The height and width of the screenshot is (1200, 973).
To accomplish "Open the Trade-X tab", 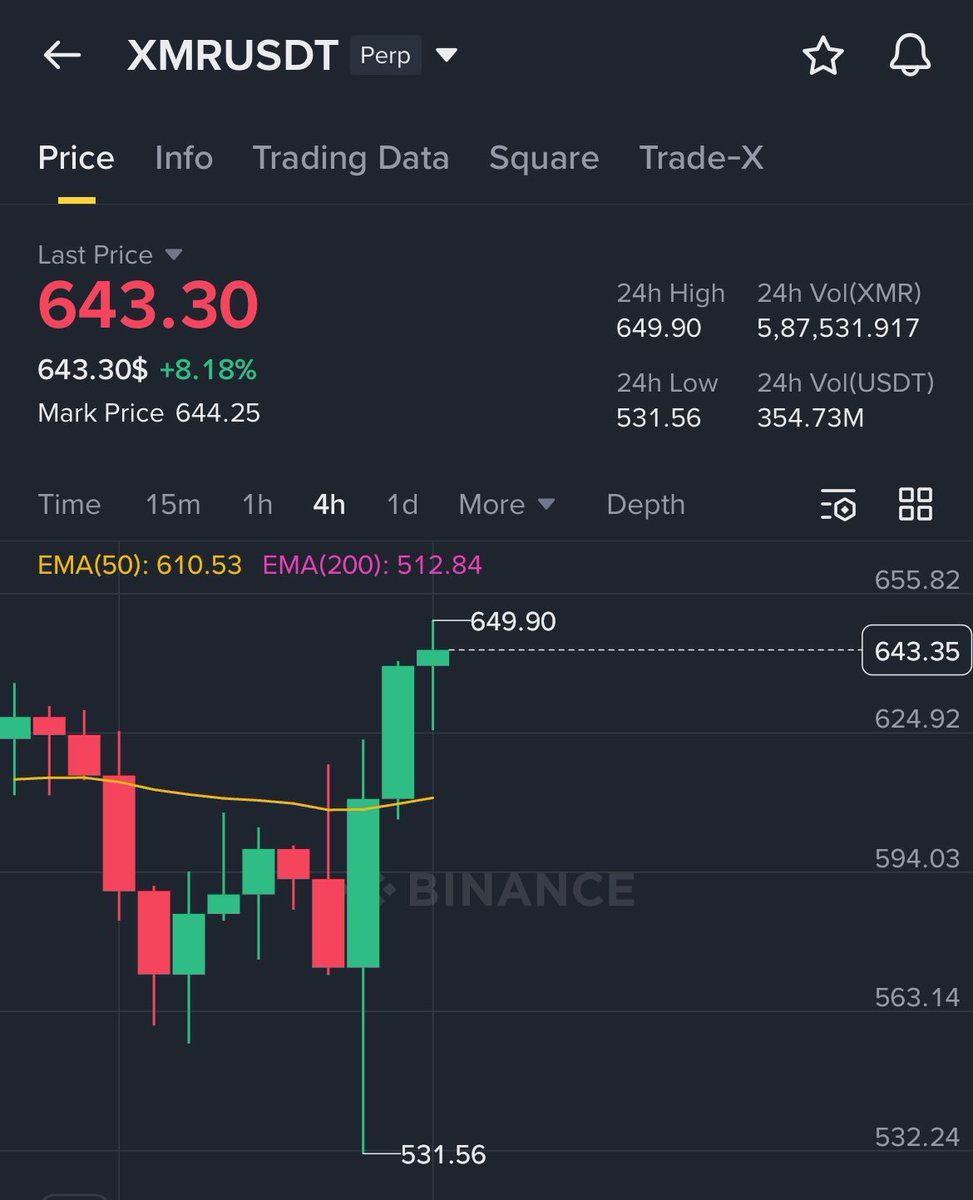I will coord(701,158).
